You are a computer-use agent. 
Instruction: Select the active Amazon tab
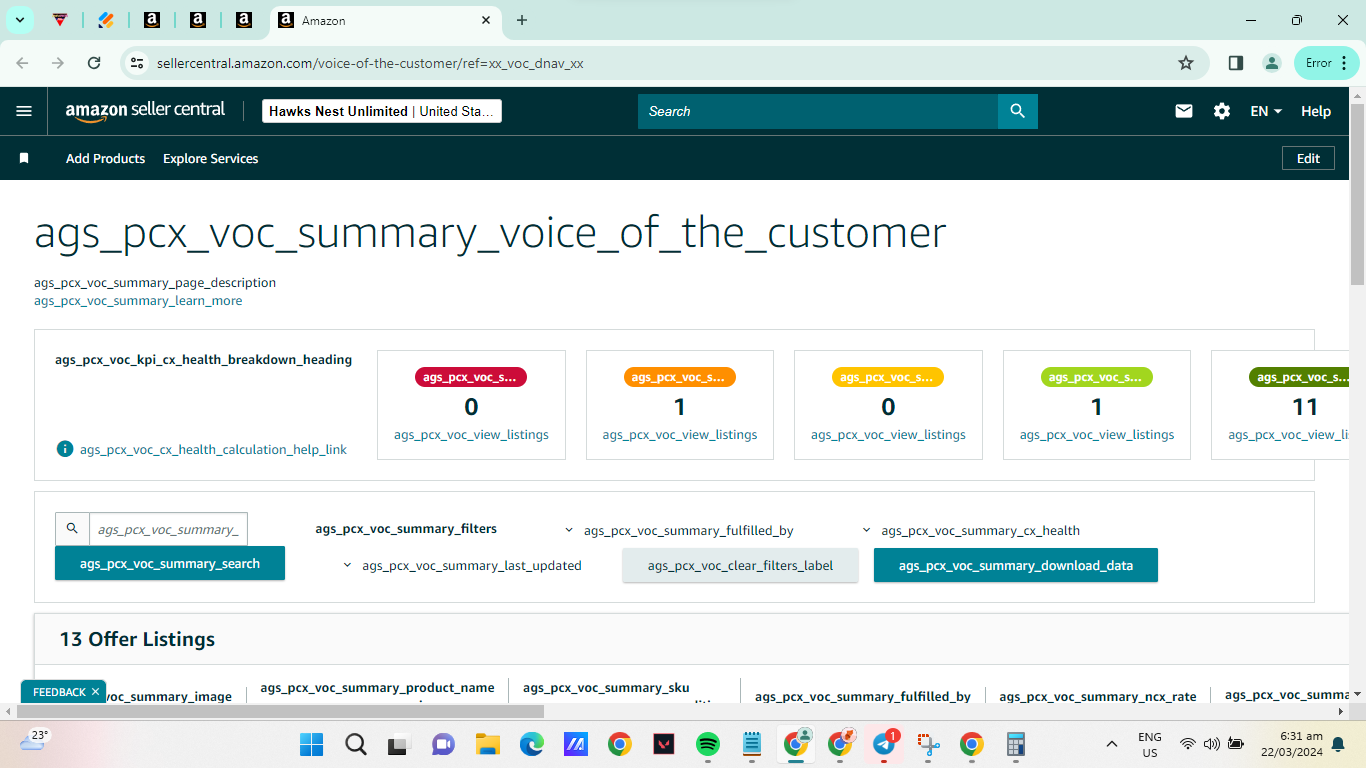386,20
